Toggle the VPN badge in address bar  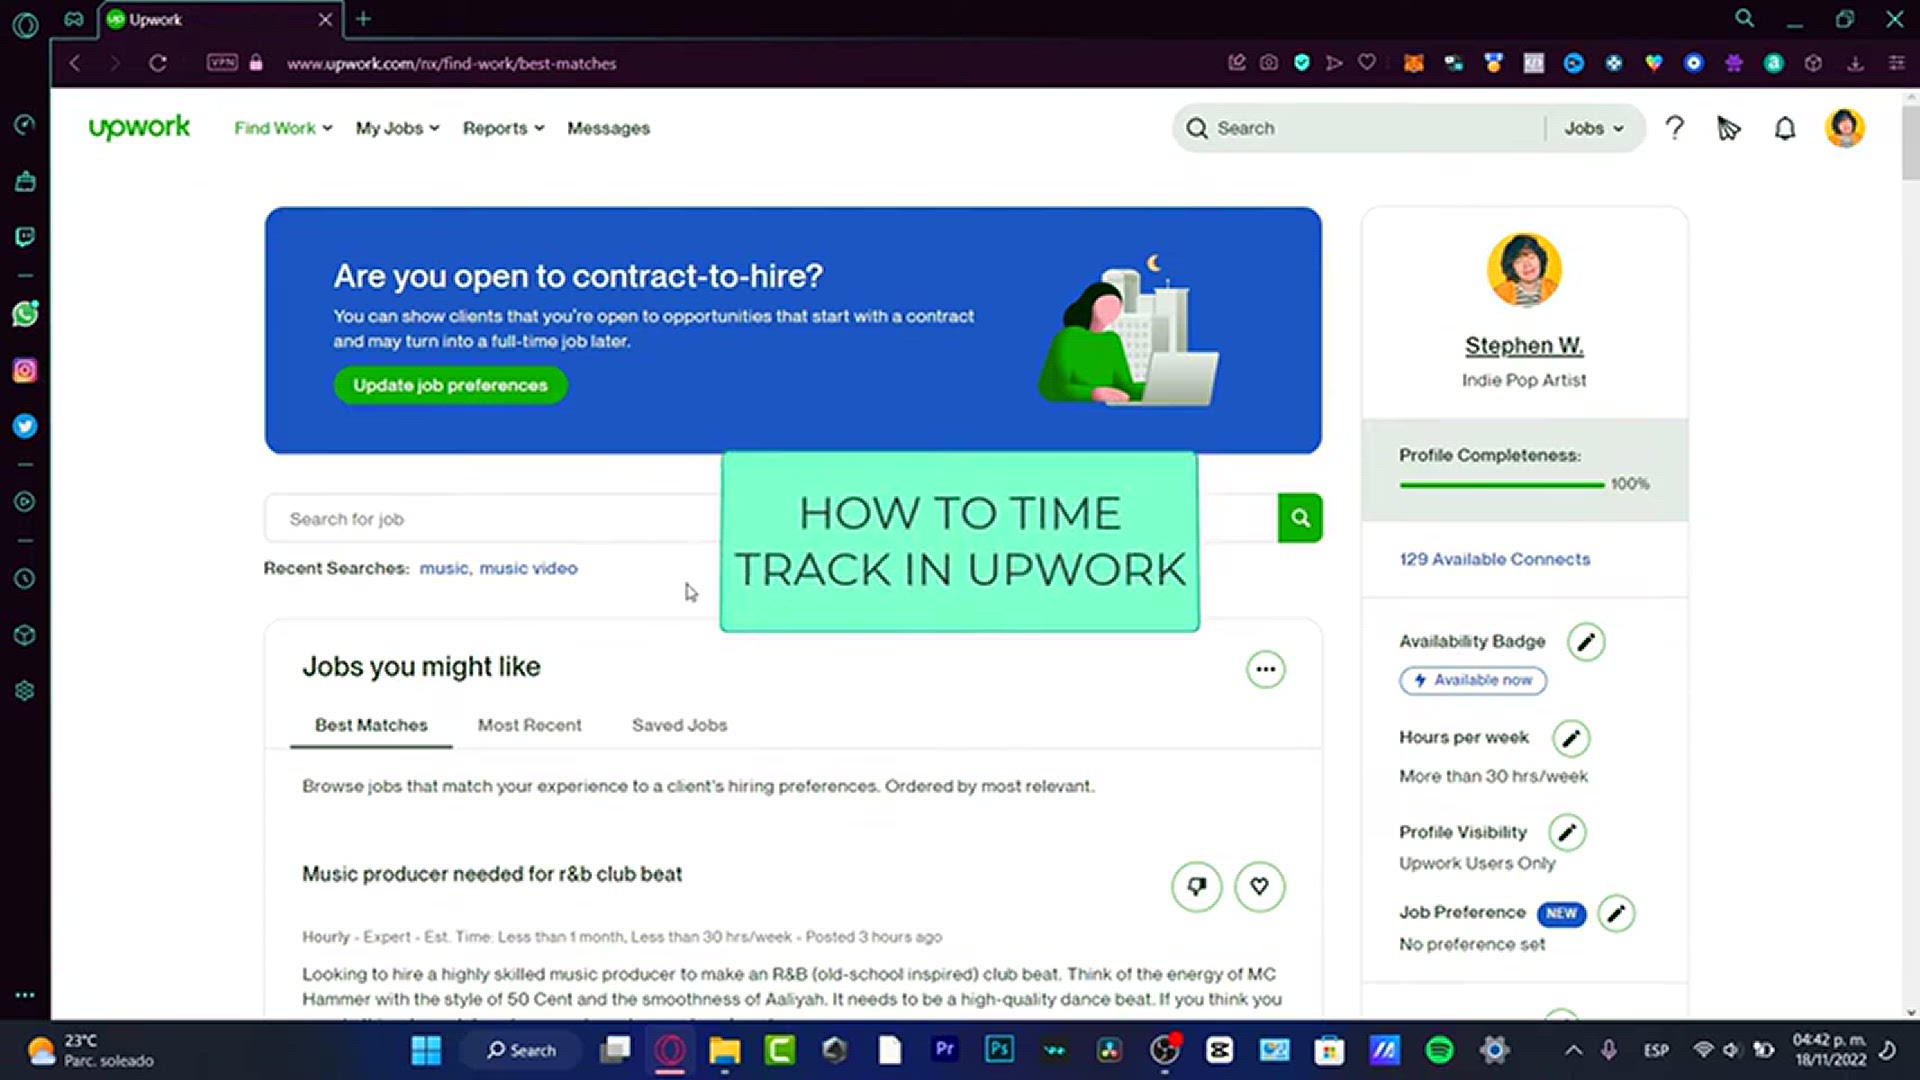click(x=222, y=63)
